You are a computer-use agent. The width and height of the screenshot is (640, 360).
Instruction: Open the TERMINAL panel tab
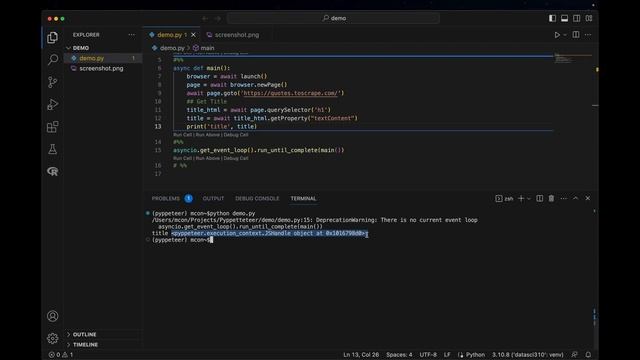pos(303,198)
